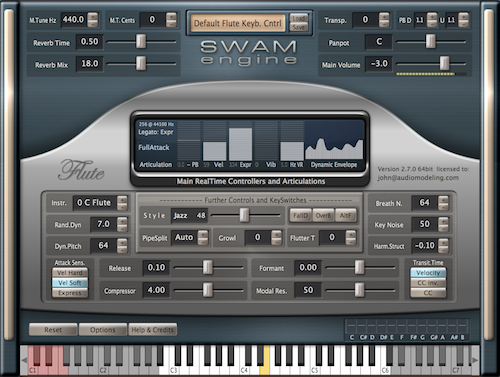Decrease Dyn.Pitch value with minus stepper
This screenshot has height=377, width=500.
pos(122,250)
